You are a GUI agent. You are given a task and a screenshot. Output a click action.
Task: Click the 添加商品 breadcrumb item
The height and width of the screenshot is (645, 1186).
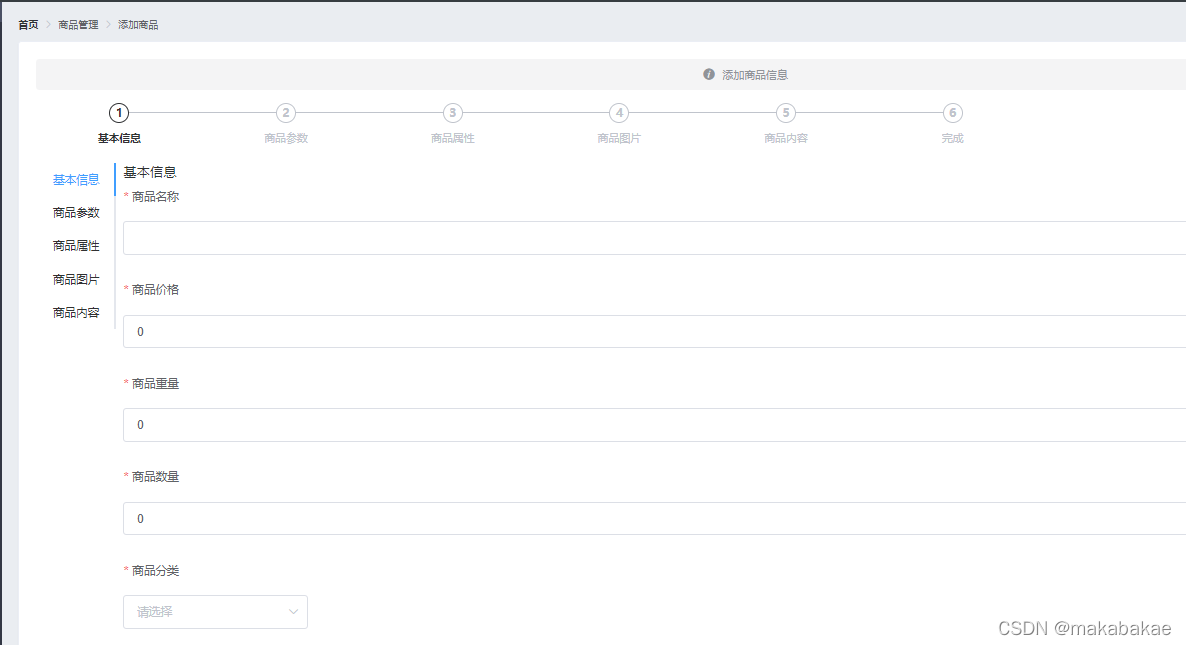[x=138, y=25]
